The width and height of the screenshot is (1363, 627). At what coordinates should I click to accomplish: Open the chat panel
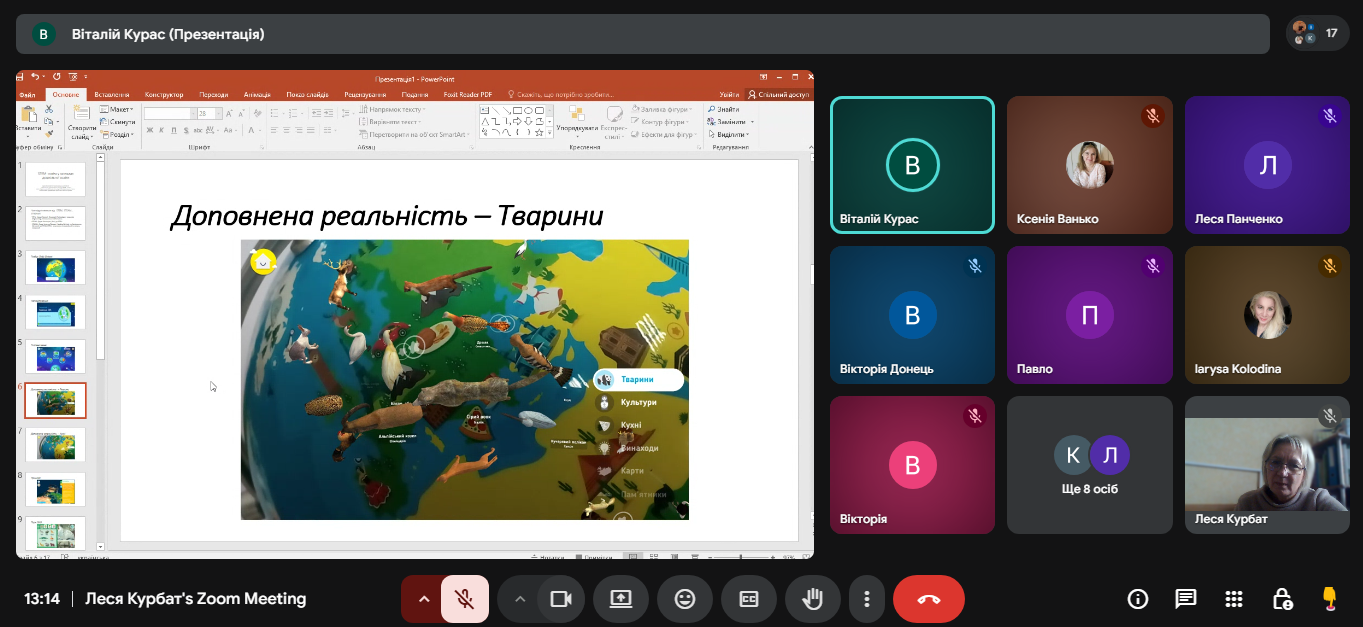pos(1185,599)
